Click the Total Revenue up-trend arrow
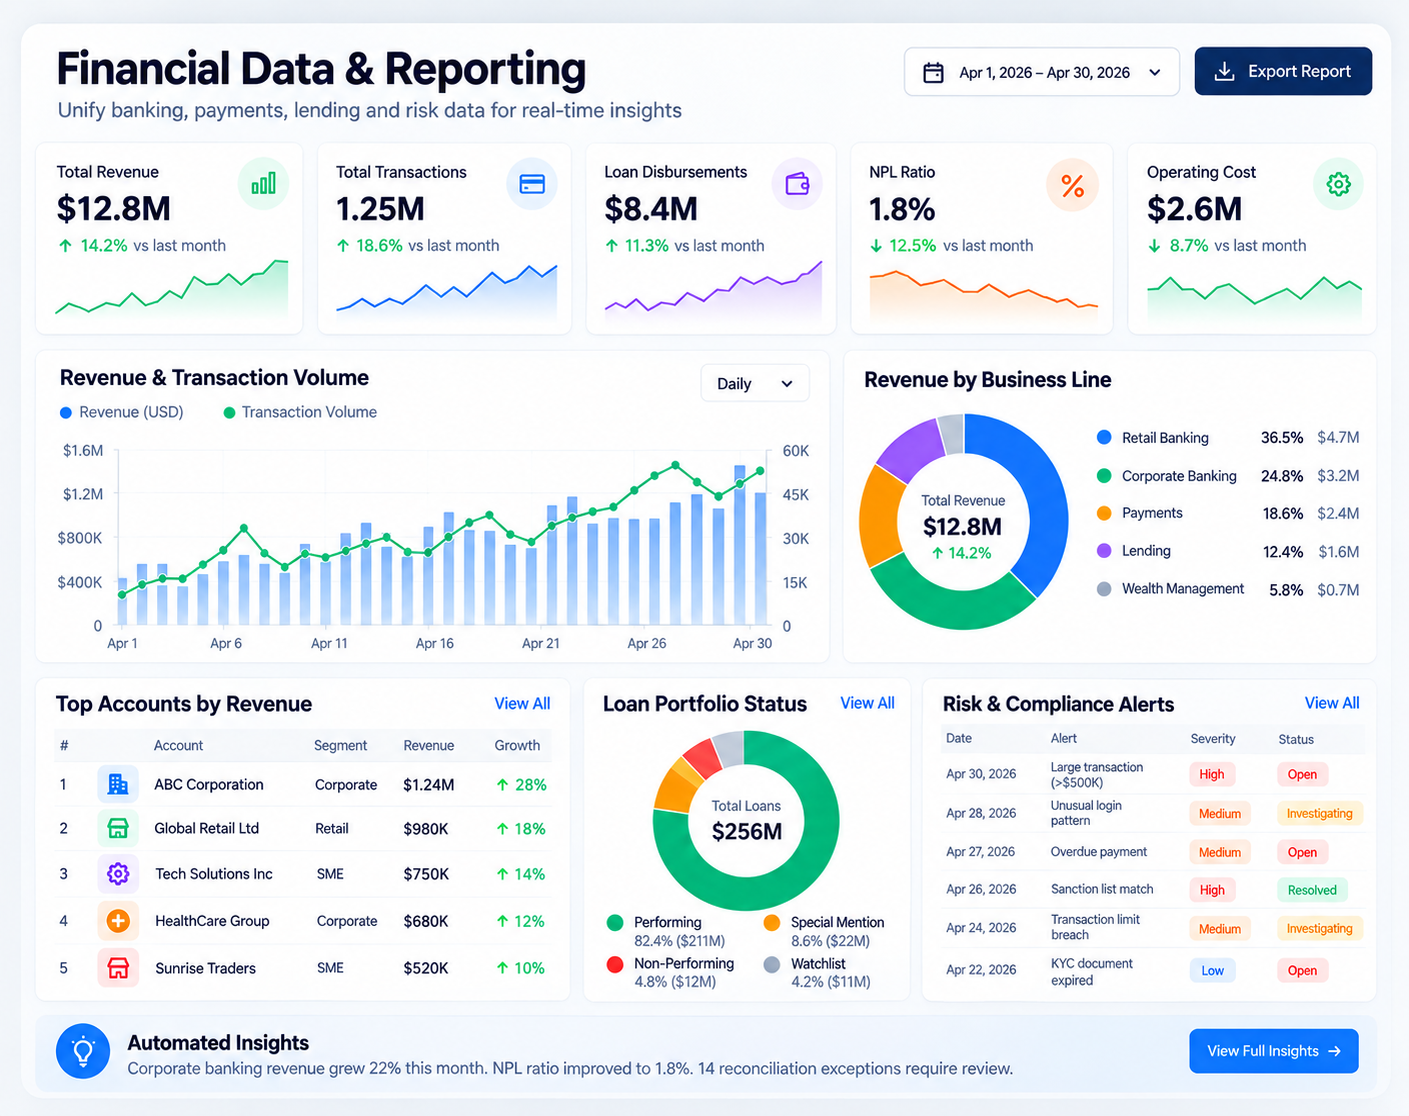 [65, 246]
